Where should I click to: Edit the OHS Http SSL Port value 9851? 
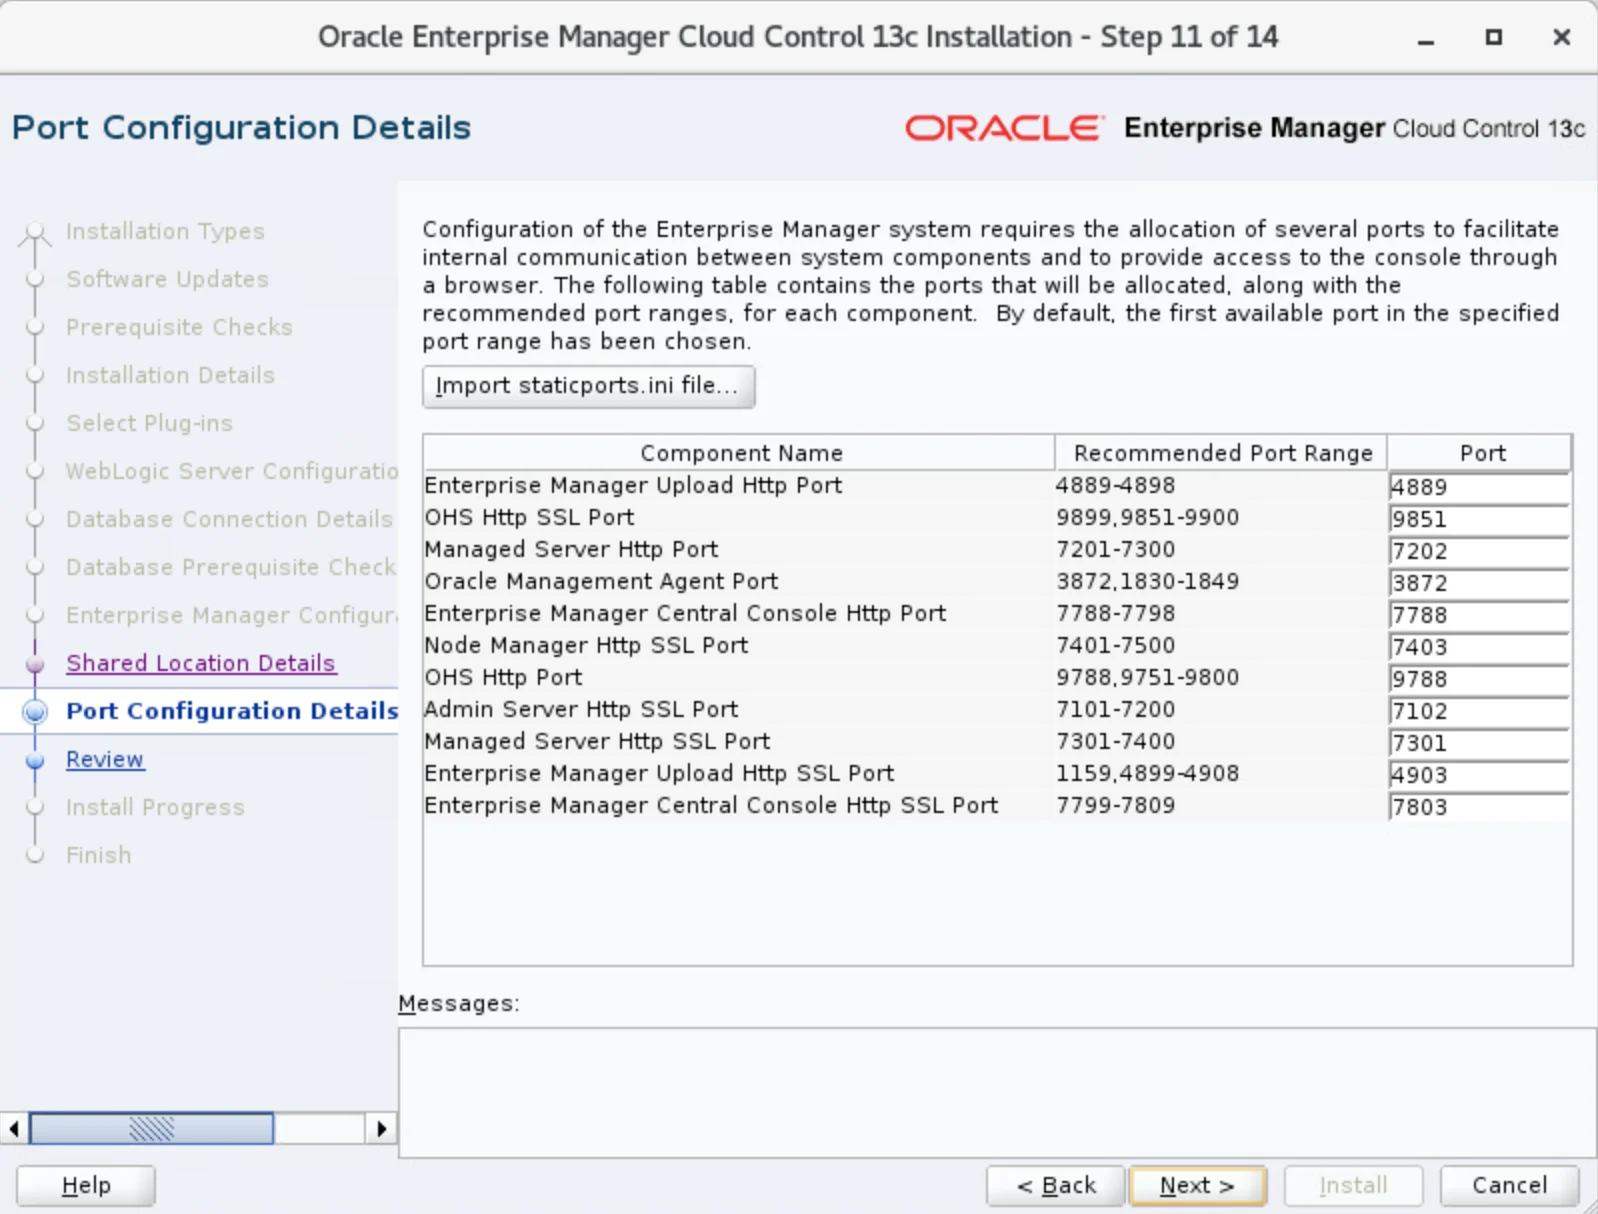point(1477,519)
